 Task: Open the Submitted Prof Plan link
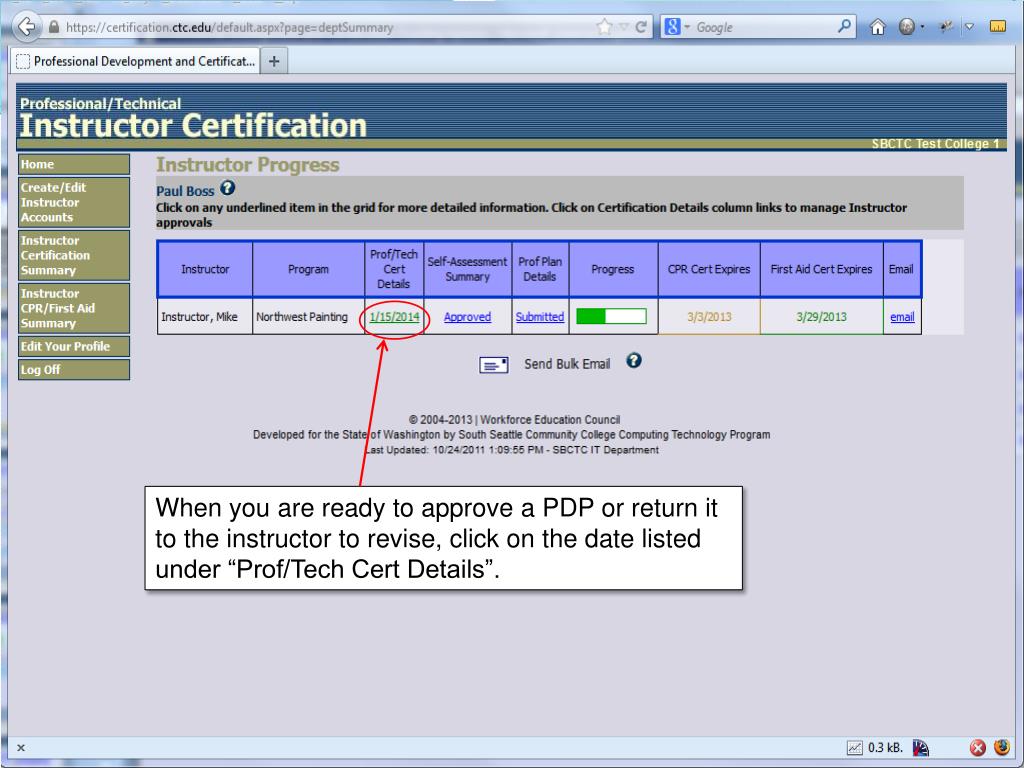pos(540,317)
